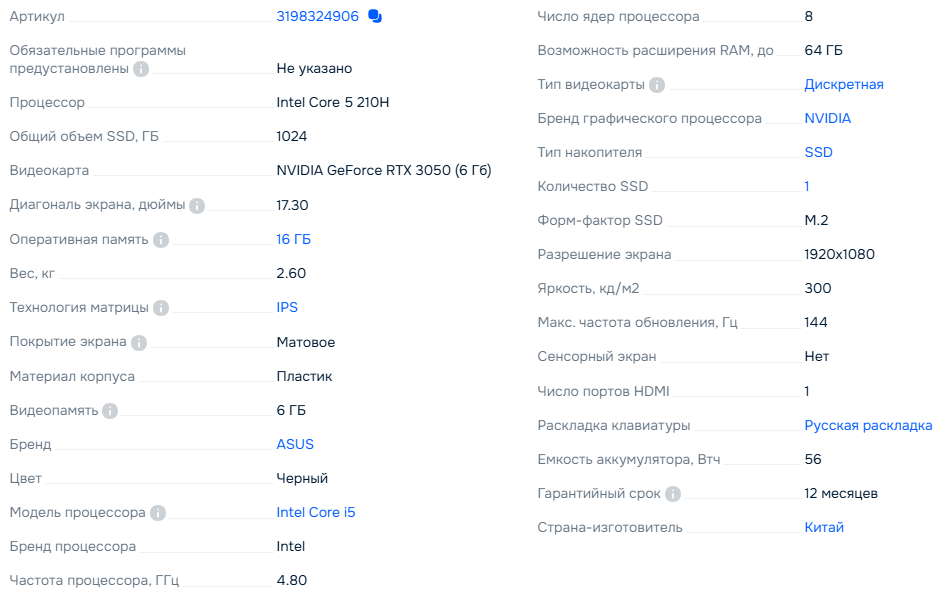Open info icon for Технология матрицы
Viewport: 942px width, 597px height.
(161, 308)
